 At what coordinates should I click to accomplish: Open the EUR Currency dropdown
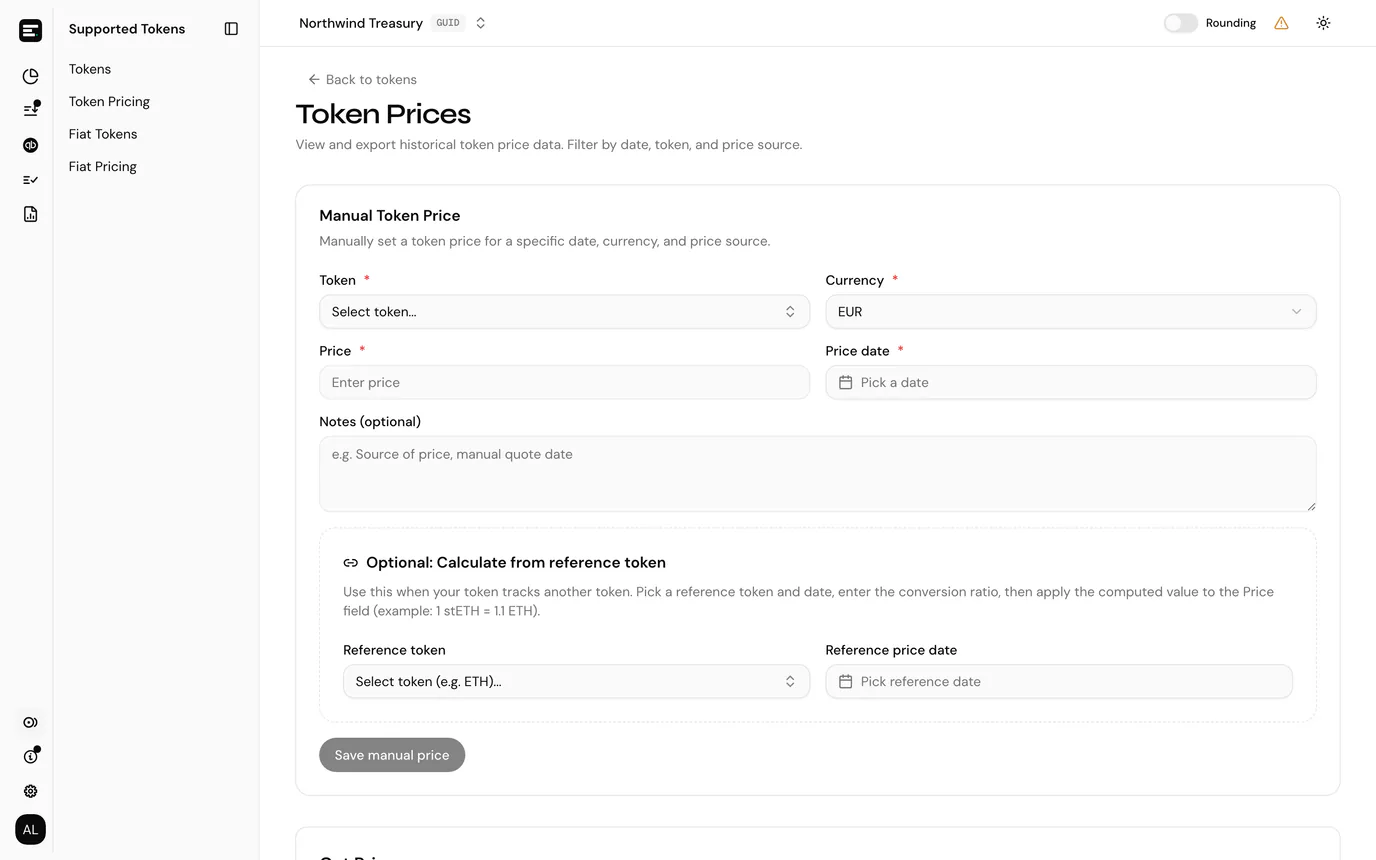(1070, 312)
